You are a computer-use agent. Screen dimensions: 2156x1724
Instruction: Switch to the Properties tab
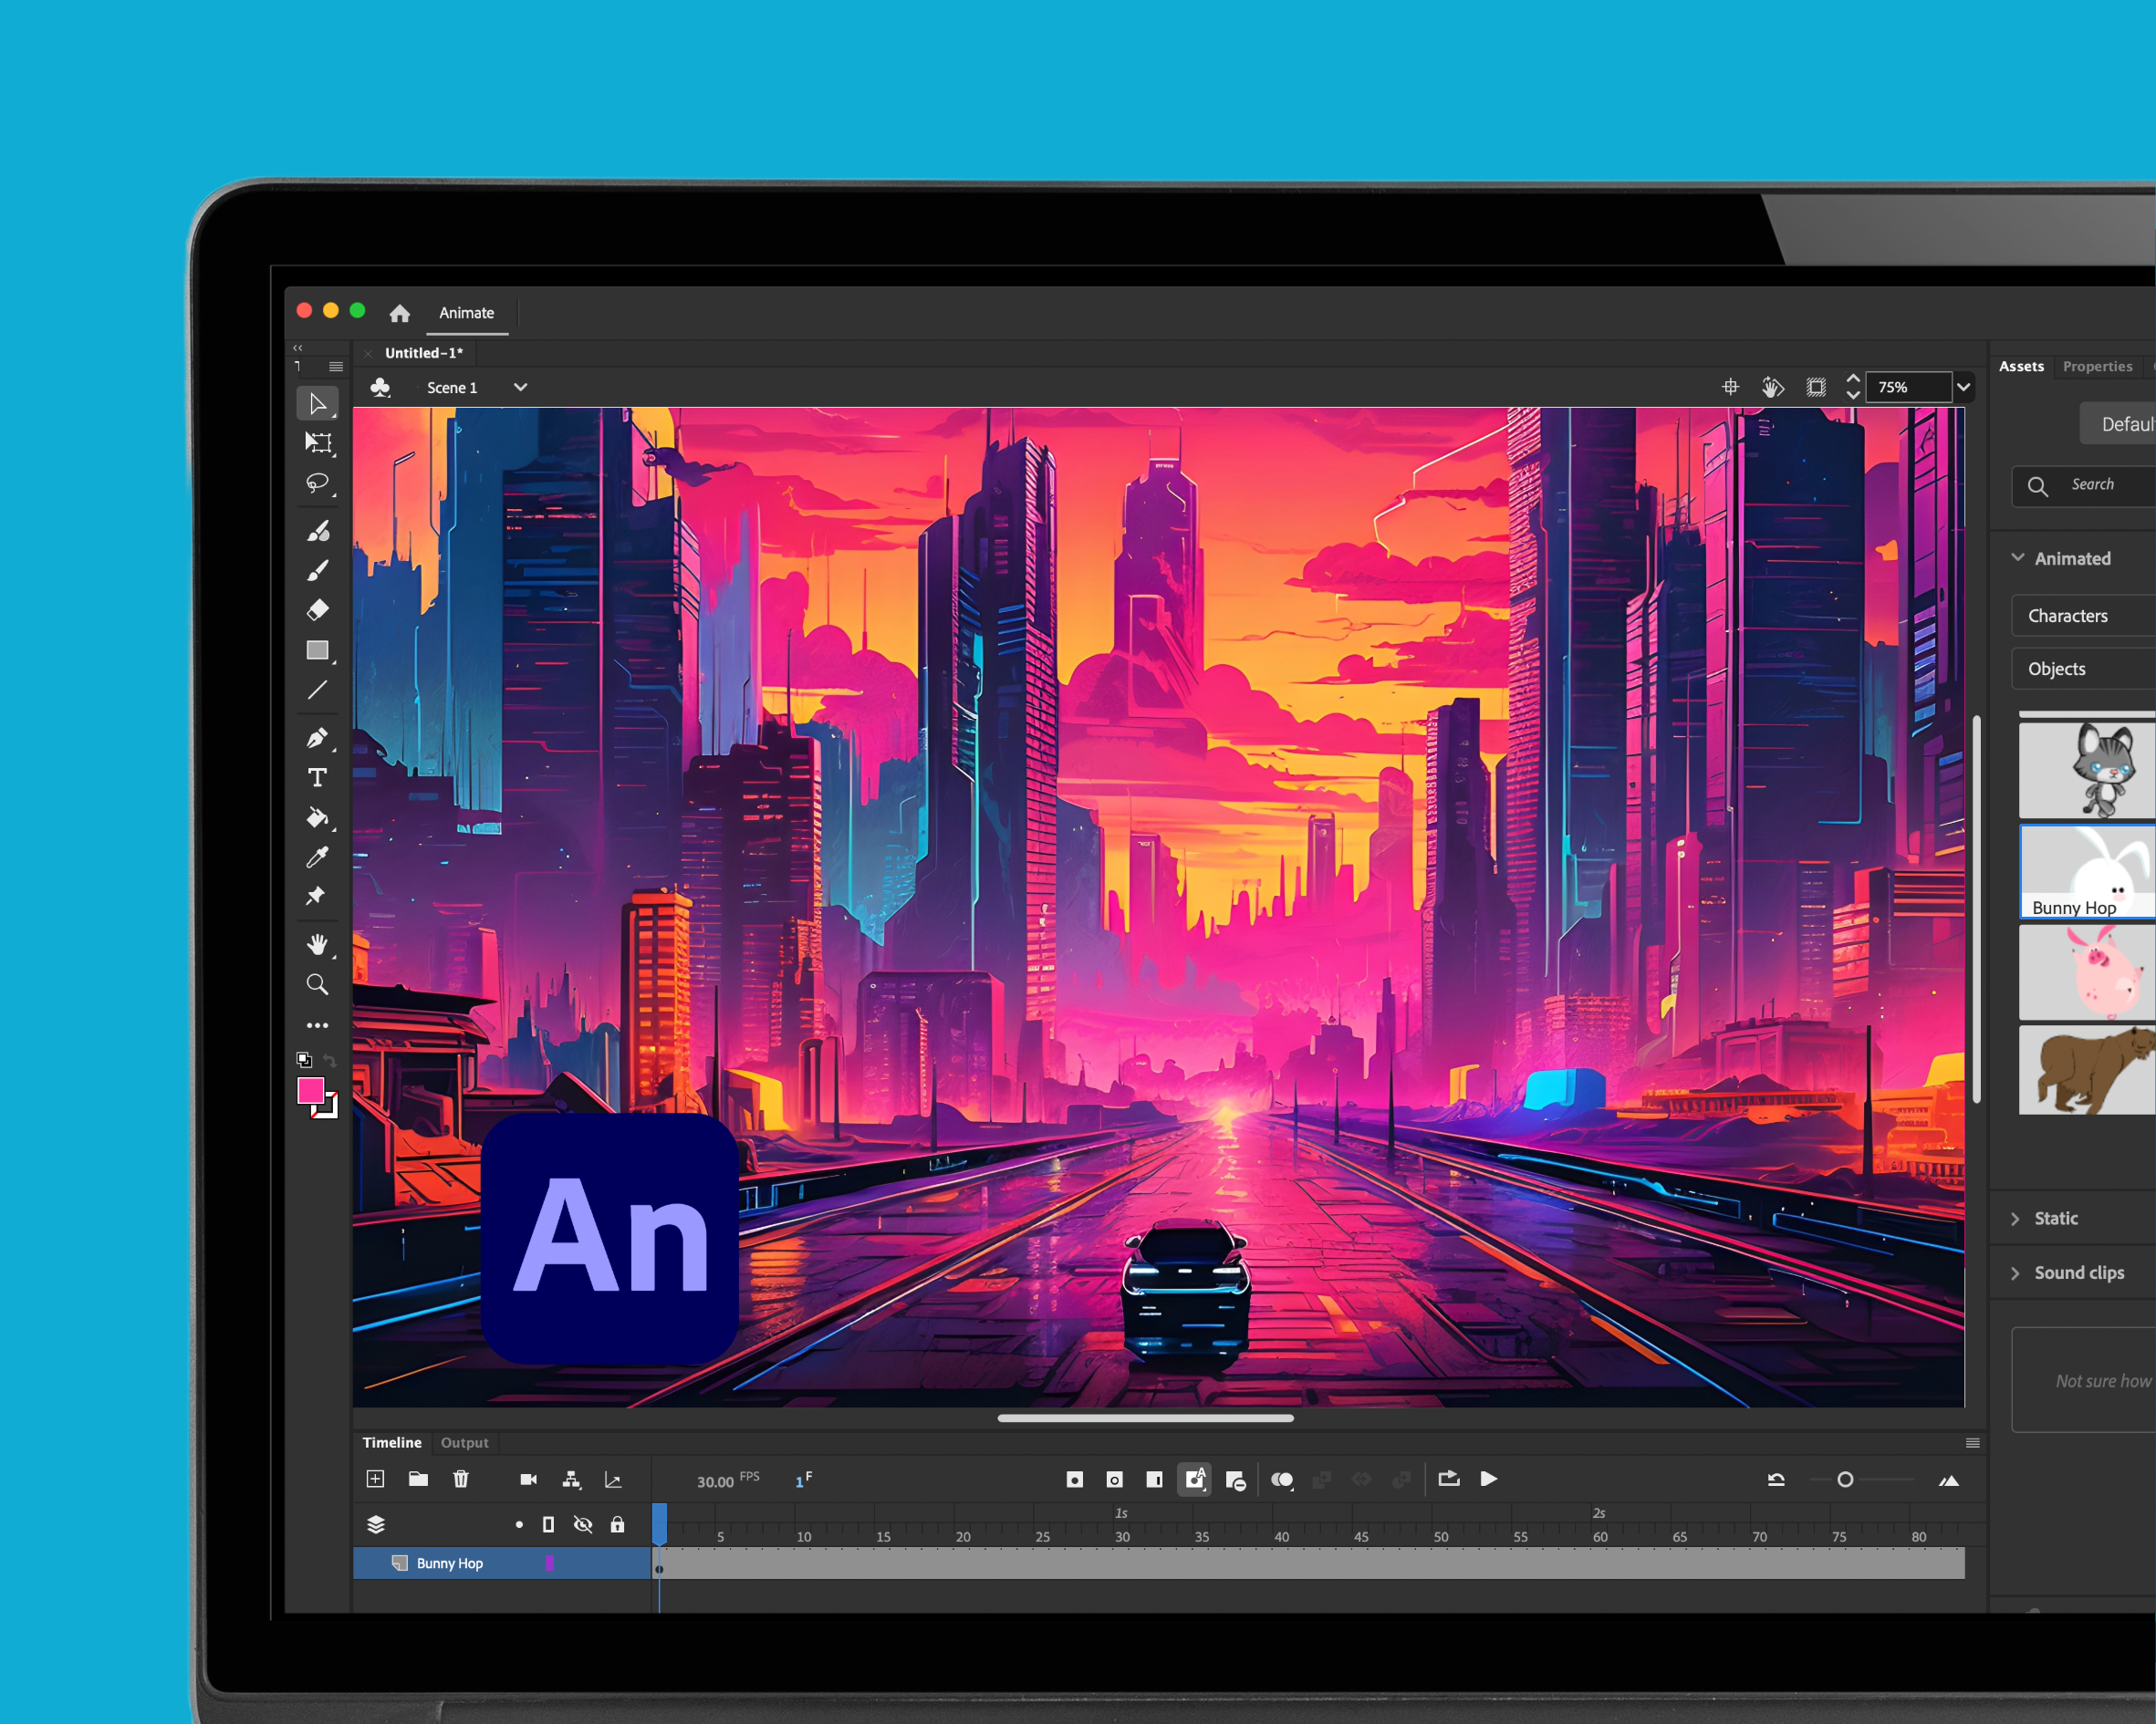pyautogui.click(x=2097, y=367)
